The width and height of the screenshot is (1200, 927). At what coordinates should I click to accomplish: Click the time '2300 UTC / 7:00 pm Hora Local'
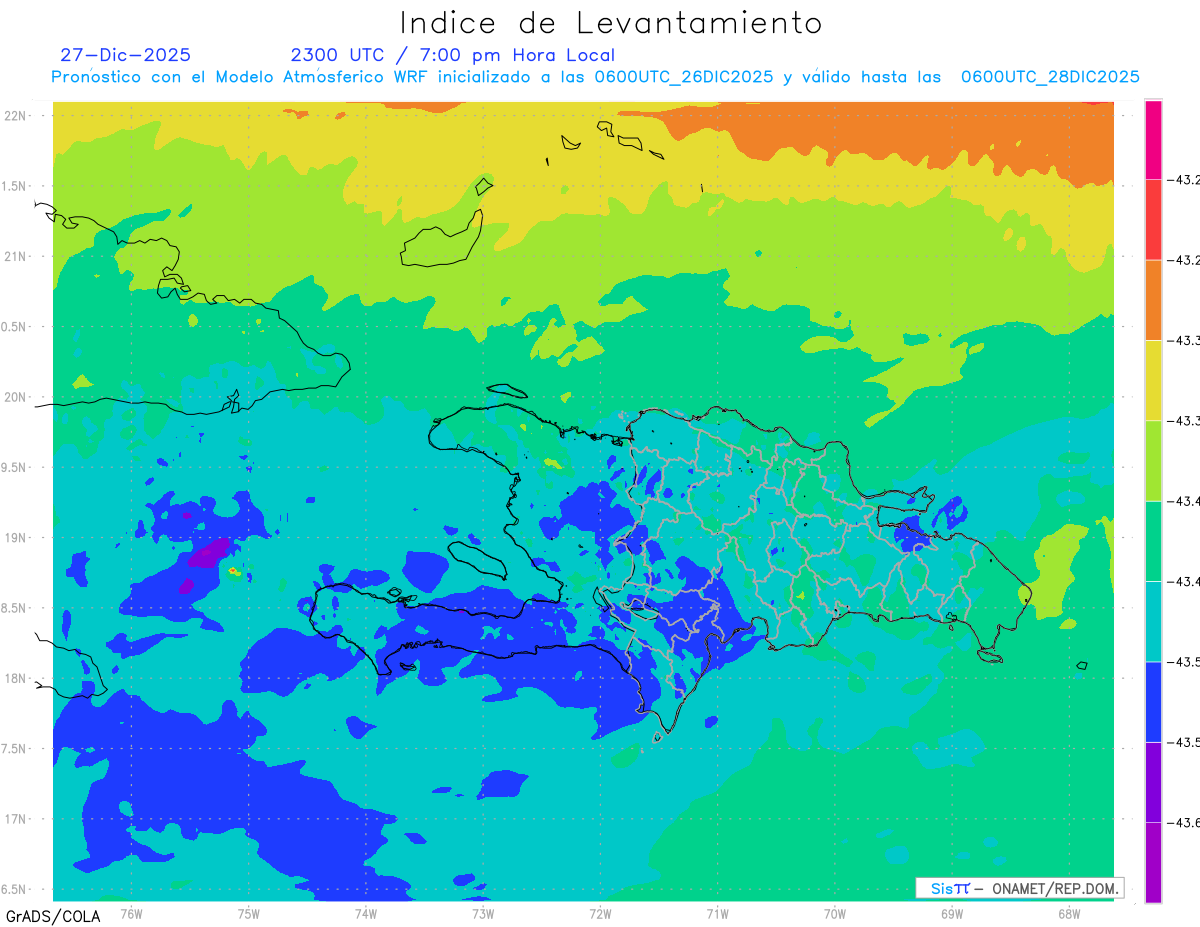(x=452, y=55)
